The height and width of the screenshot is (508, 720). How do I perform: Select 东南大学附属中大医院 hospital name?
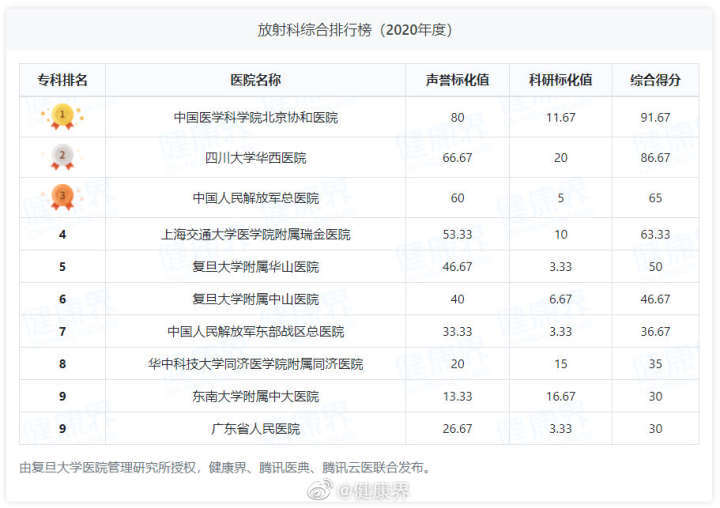click(x=256, y=396)
